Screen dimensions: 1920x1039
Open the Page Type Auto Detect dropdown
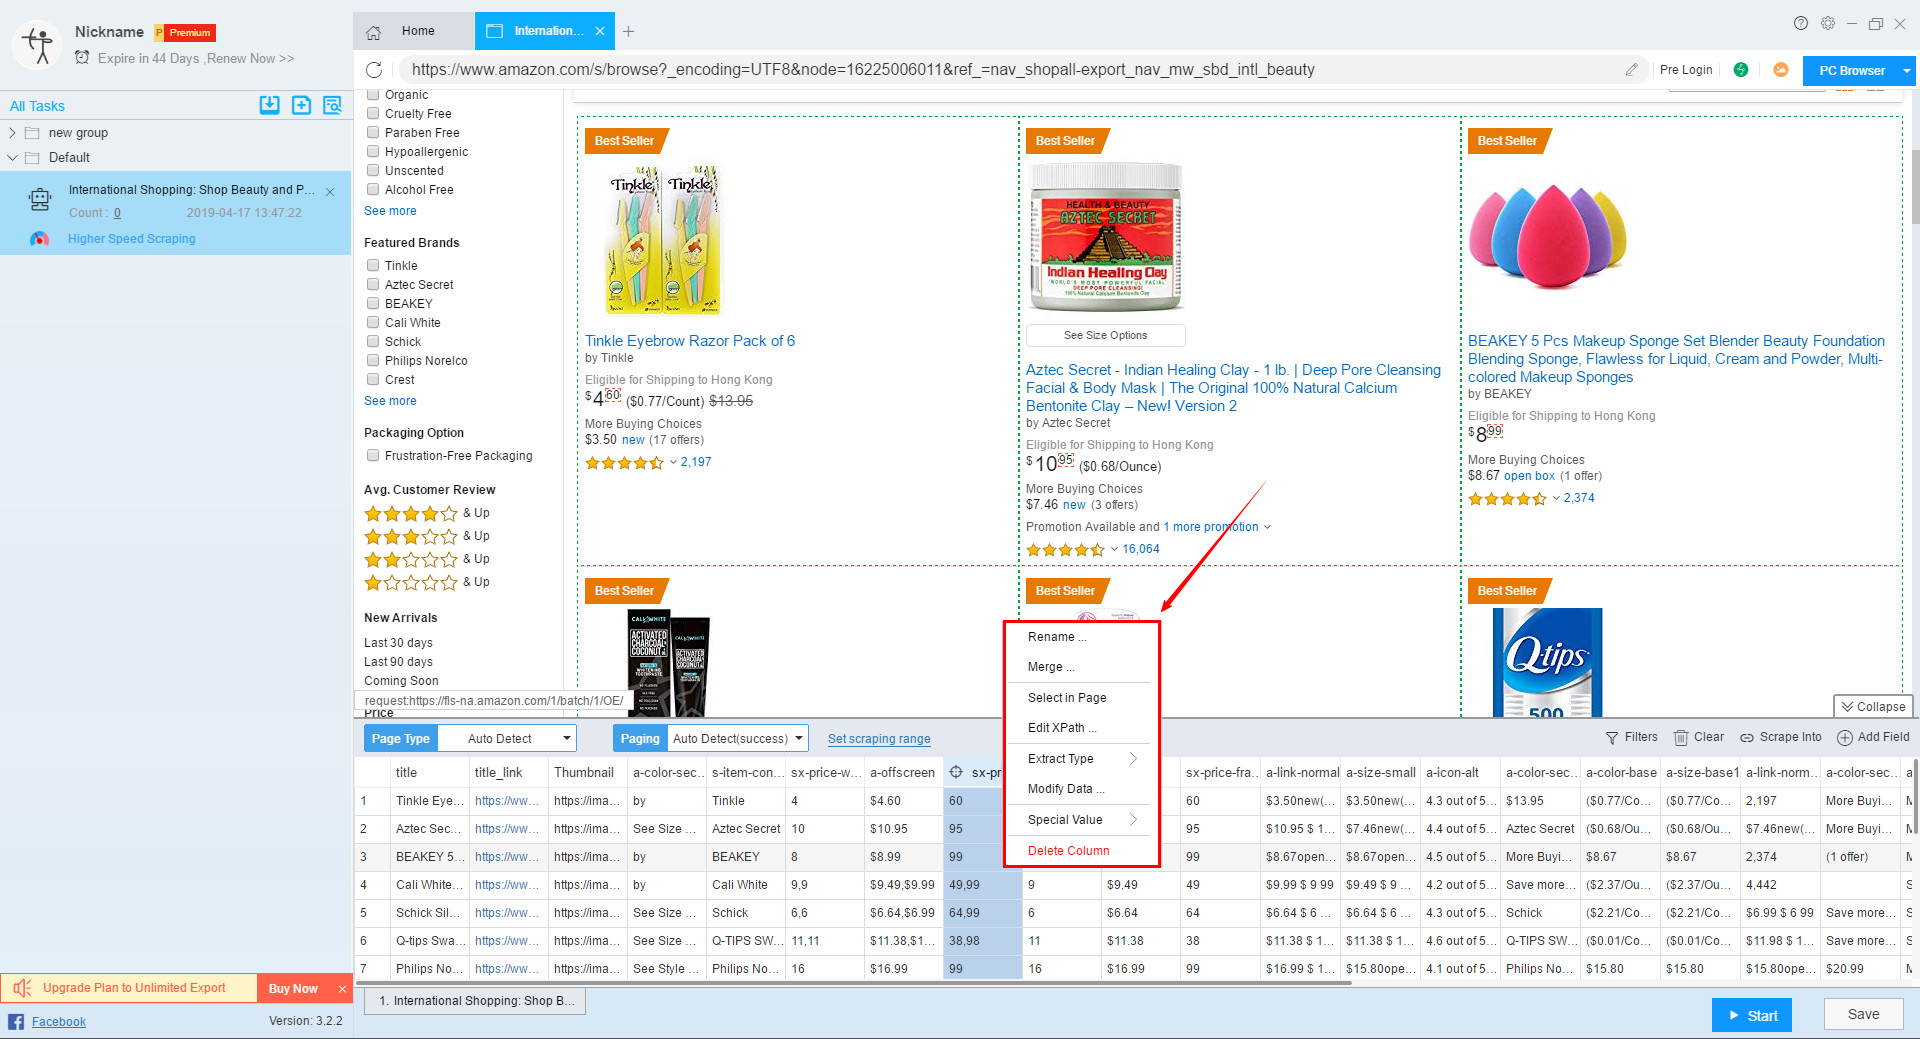507,739
